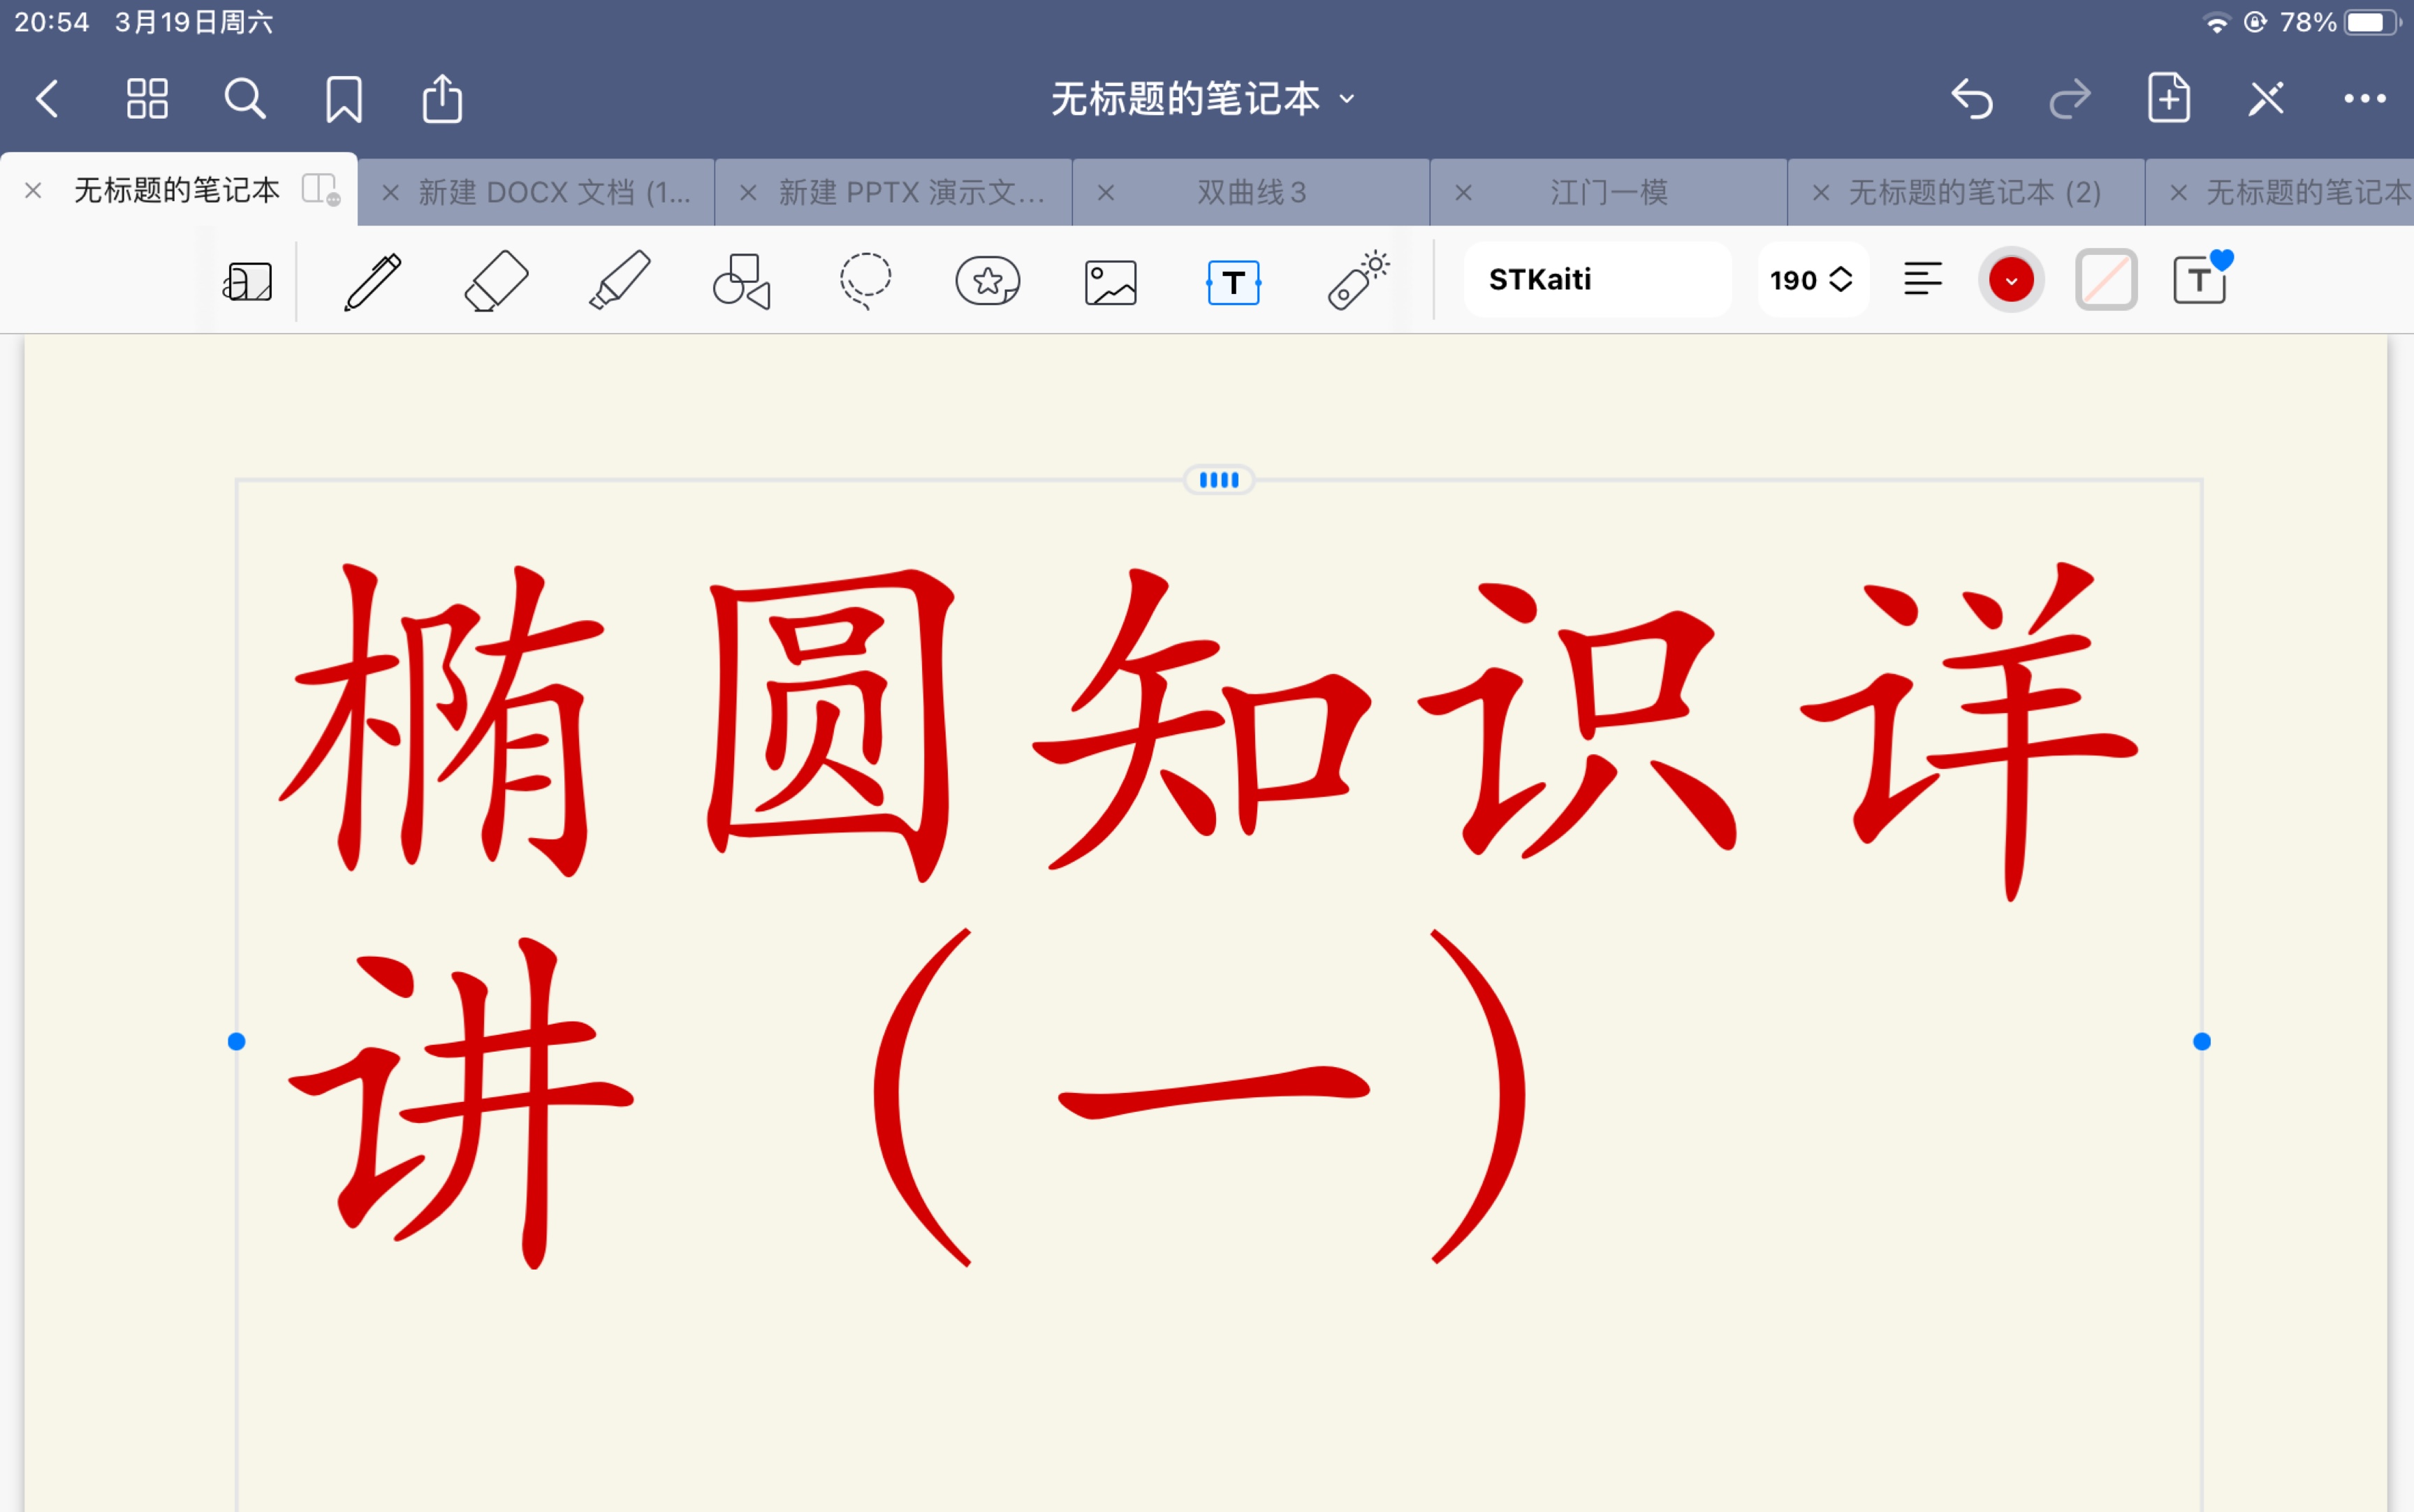Close the 双曲线 3 tab
The height and width of the screenshot is (1512, 2414).
pos(1106,192)
